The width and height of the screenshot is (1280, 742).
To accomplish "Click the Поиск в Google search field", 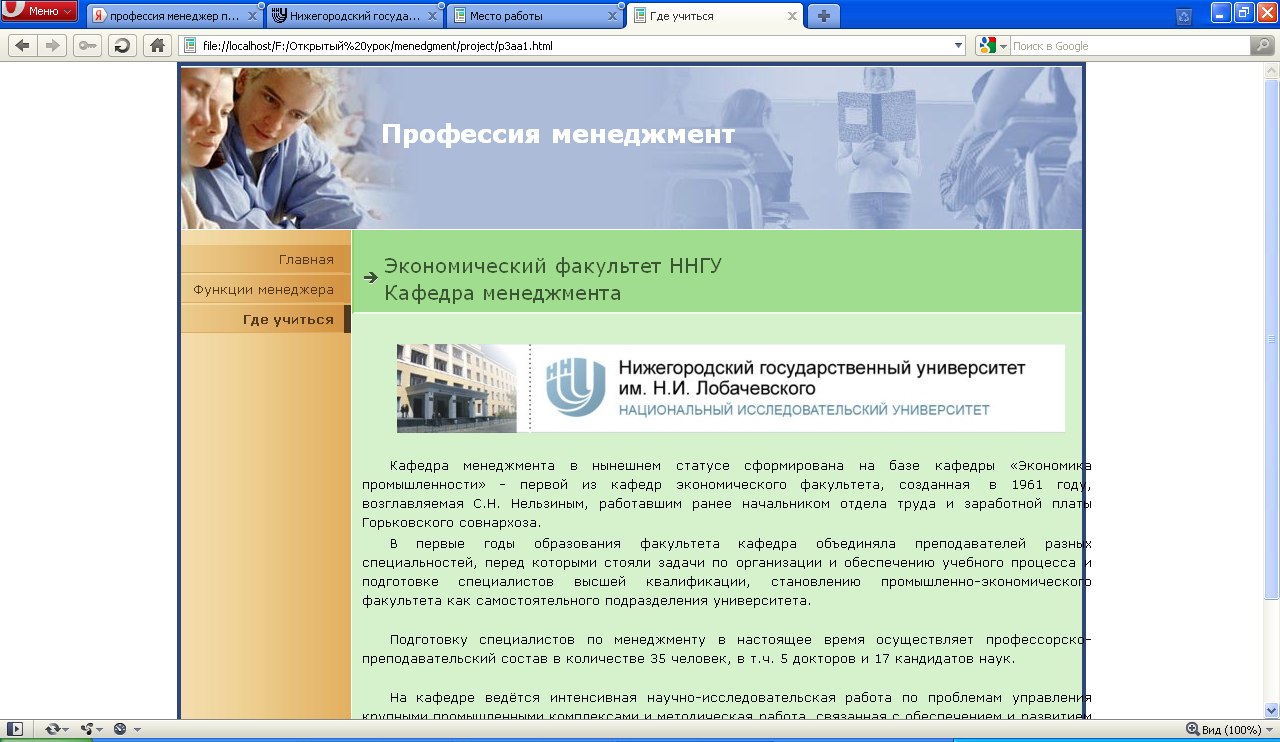I will click(x=1129, y=46).
